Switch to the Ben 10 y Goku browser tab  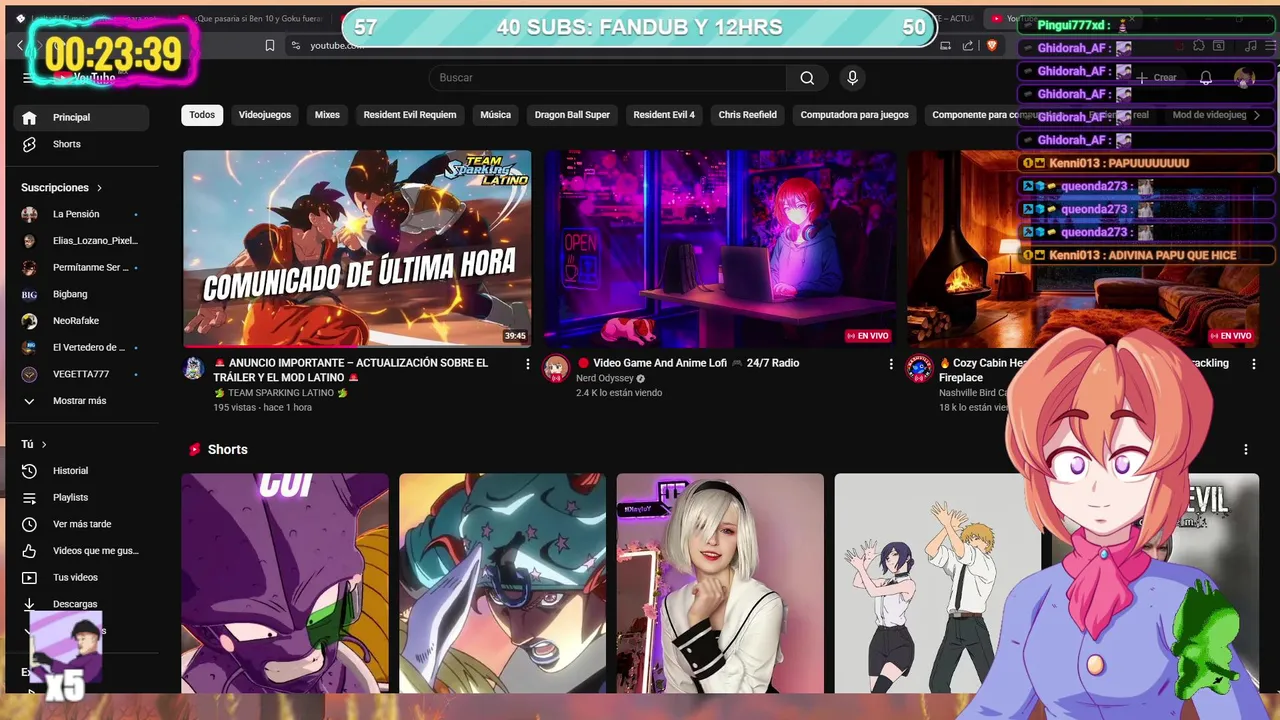pyautogui.click(x=260, y=18)
